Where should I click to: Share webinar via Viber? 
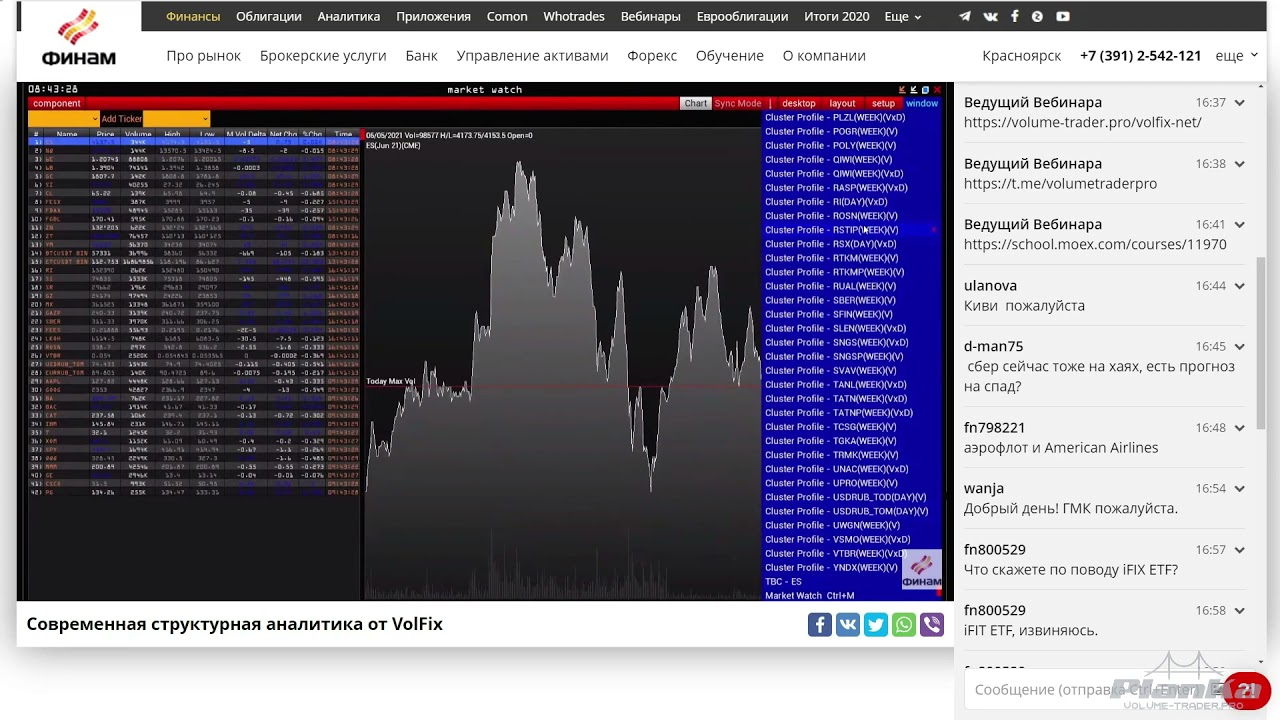(932, 625)
